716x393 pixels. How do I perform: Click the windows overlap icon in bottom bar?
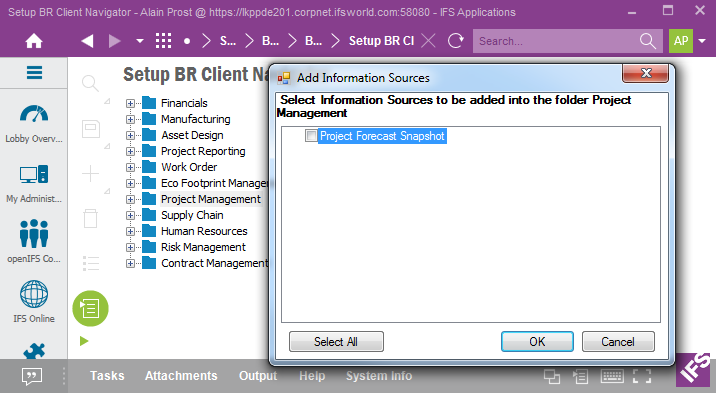coord(552,377)
